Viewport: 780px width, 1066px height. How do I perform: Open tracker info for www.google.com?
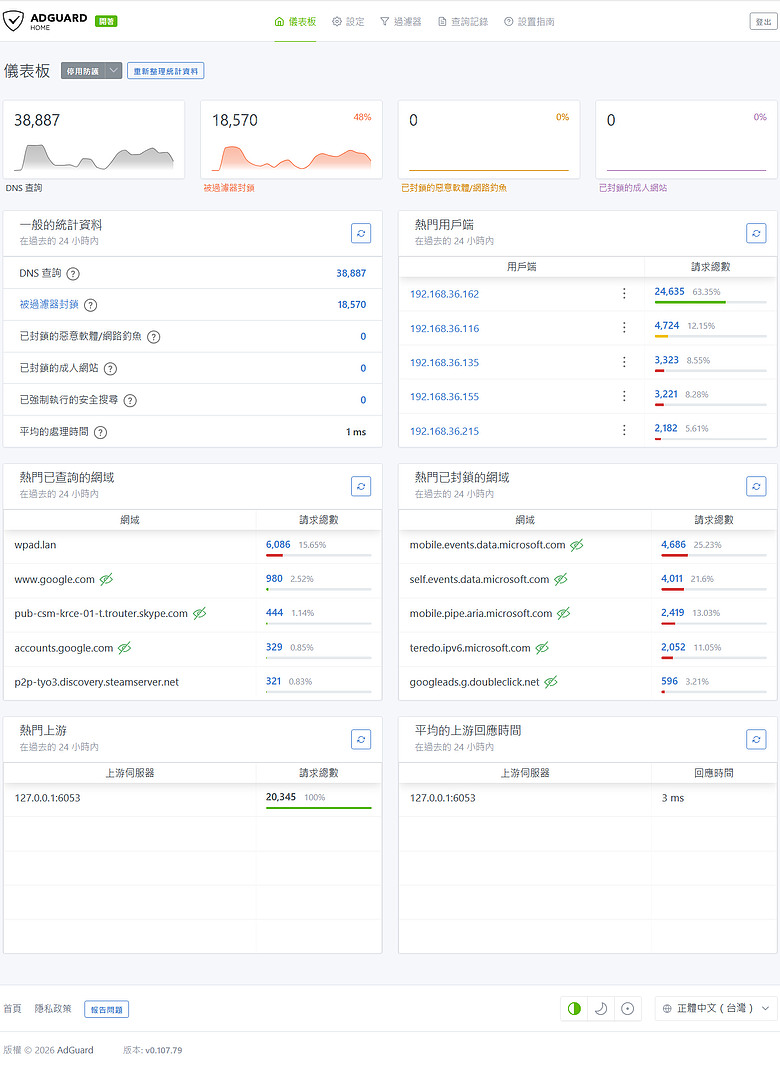click(x=106, y=579)
